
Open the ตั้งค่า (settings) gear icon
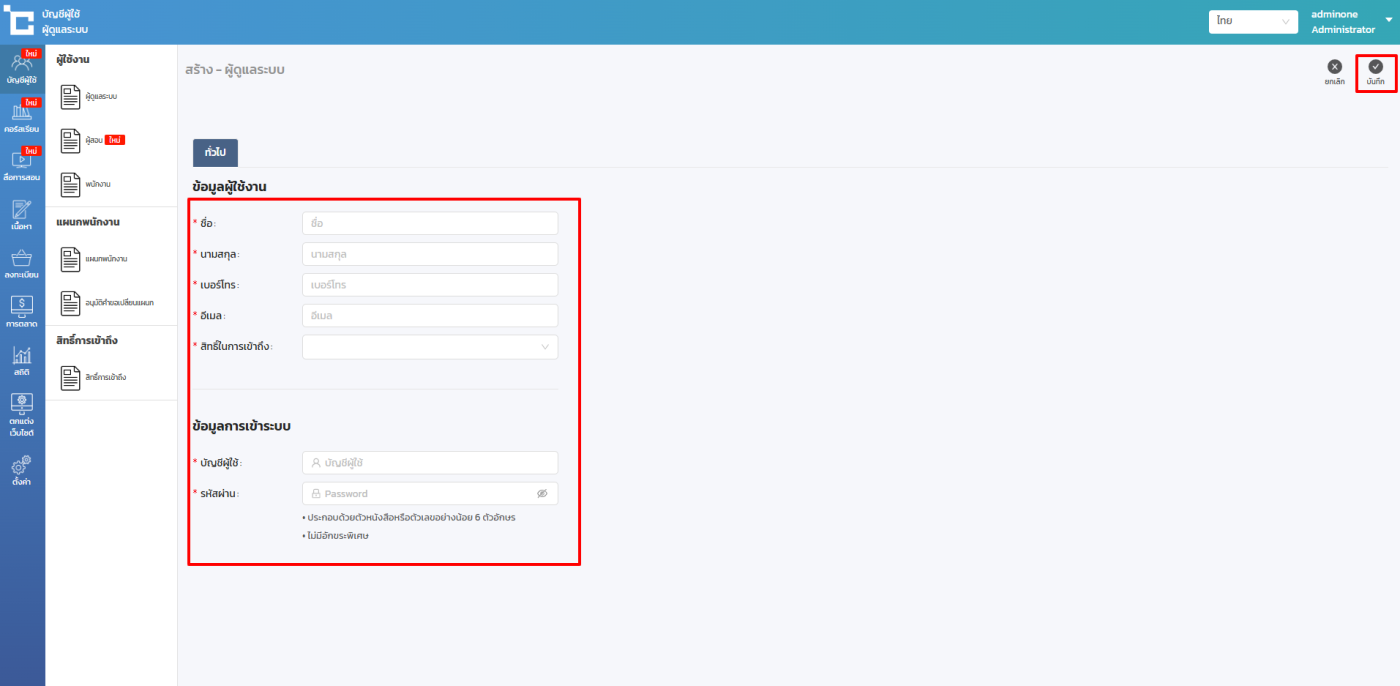pos(22,470)
